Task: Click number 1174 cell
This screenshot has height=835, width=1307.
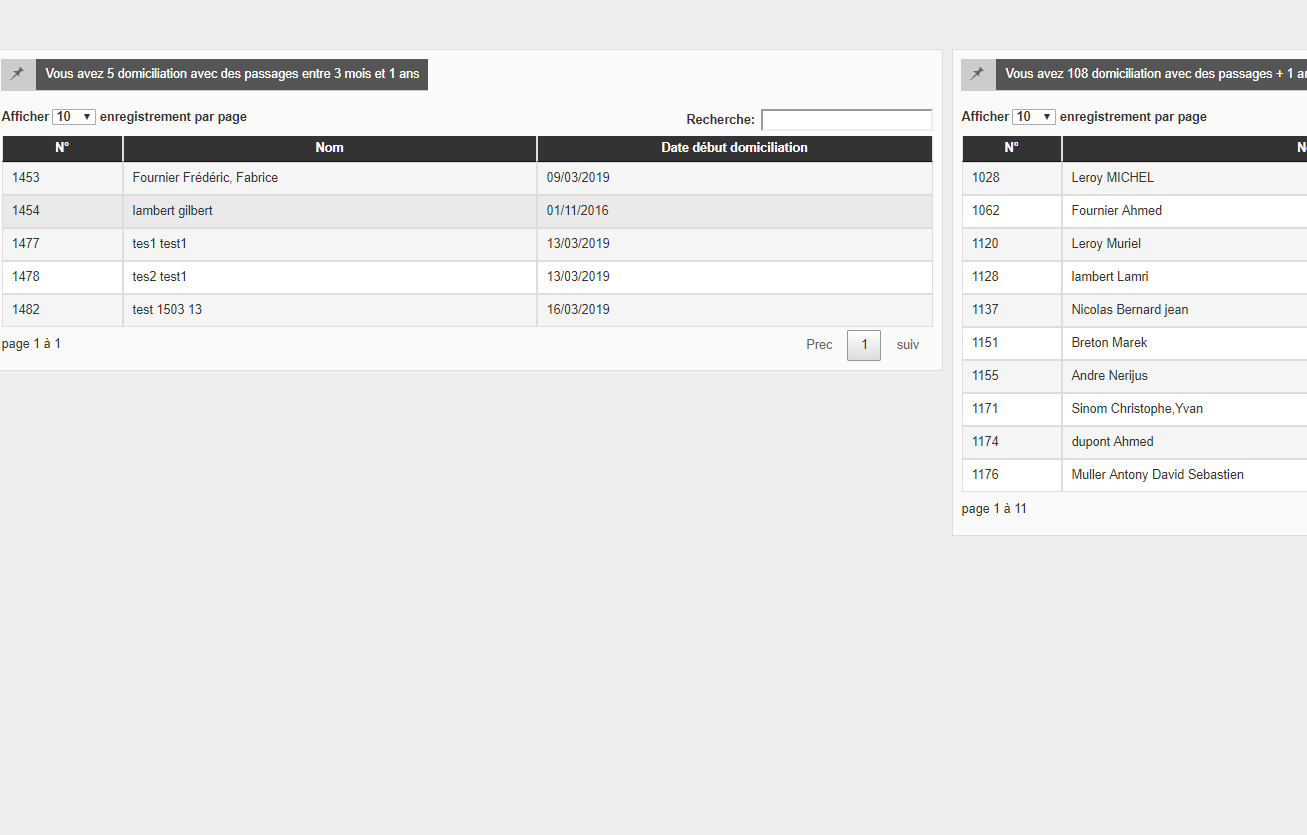Action: 1012,442
